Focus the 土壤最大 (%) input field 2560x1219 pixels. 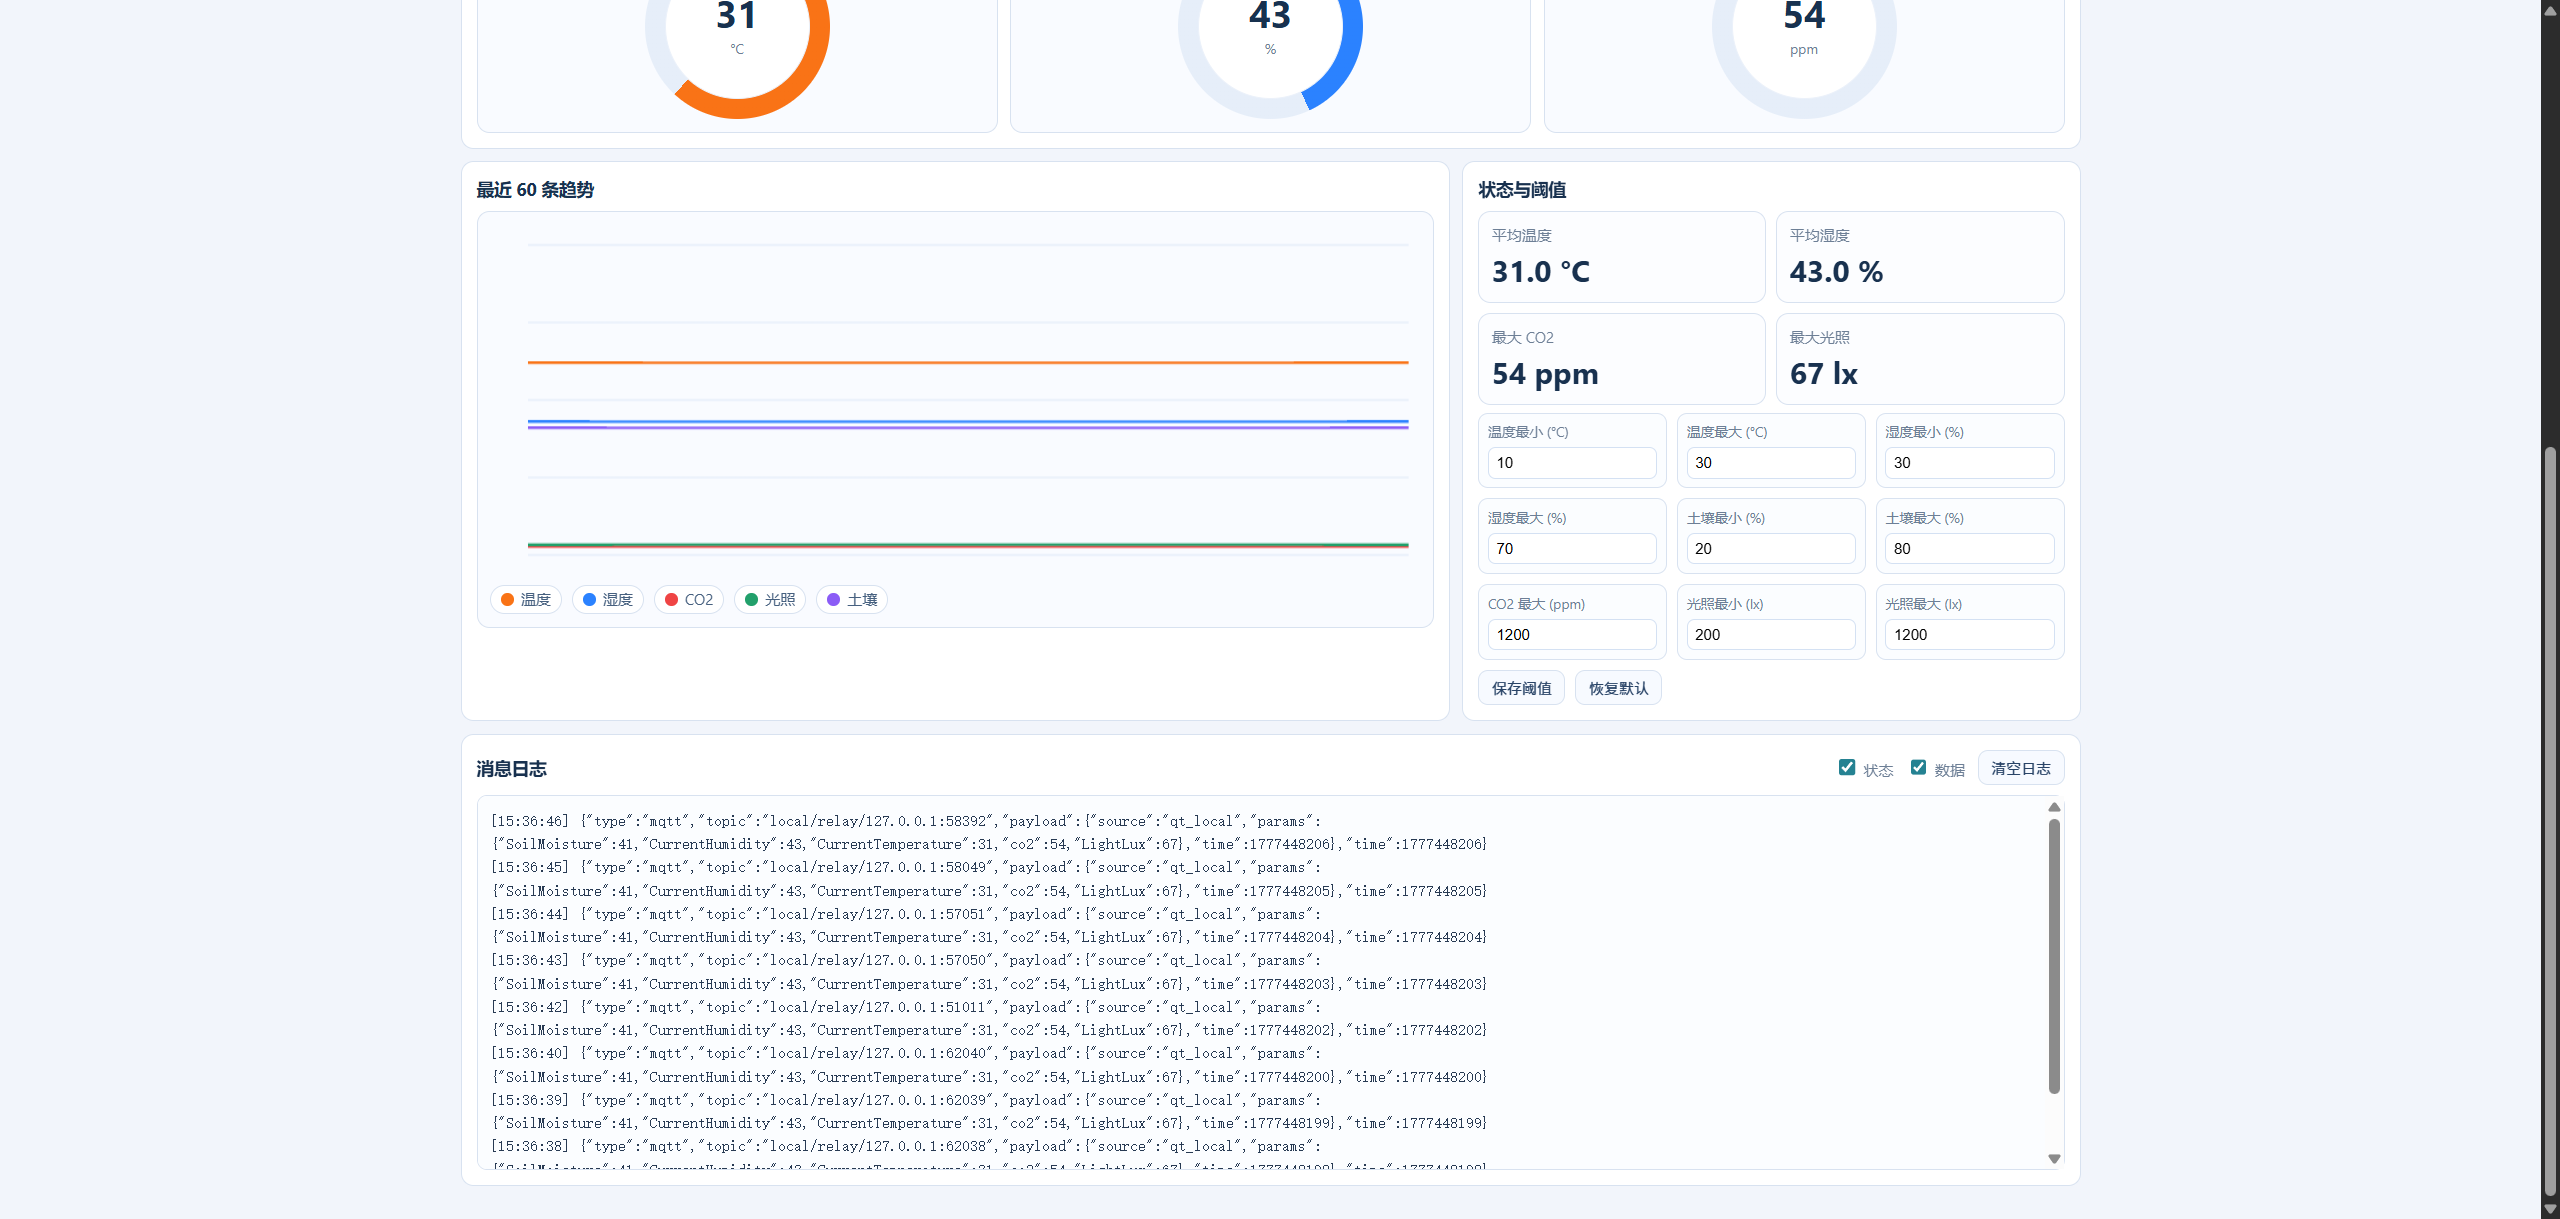click(1969, 549)
